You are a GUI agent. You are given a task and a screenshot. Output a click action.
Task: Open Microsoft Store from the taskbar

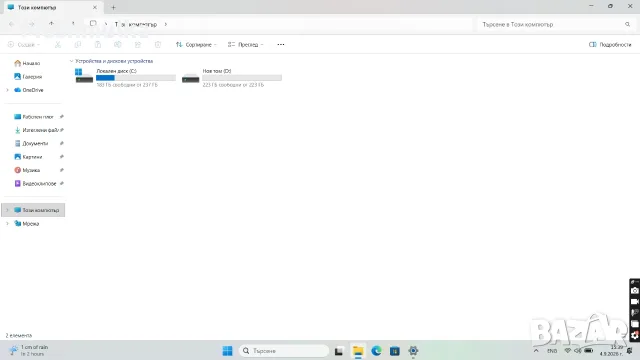[395, 351]
